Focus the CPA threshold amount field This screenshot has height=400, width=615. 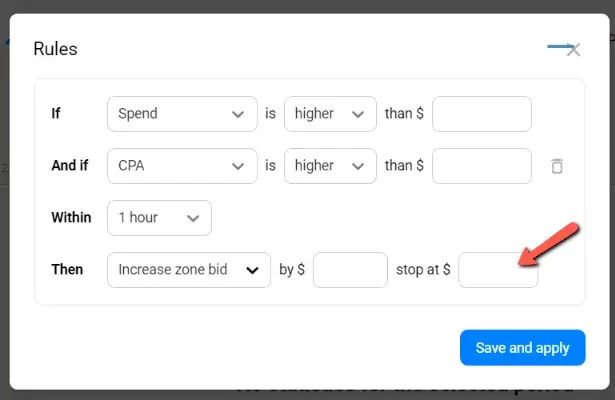pos(482,166)
